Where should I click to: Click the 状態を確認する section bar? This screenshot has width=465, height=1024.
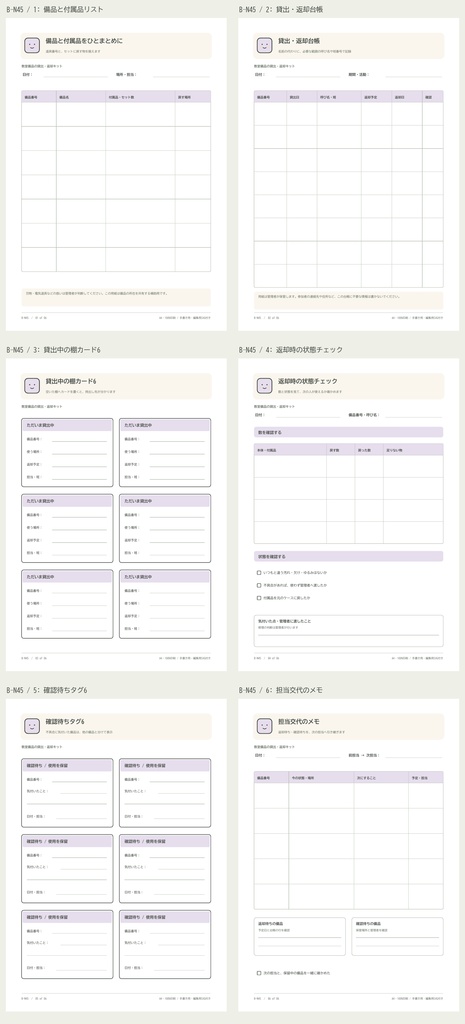349,556
